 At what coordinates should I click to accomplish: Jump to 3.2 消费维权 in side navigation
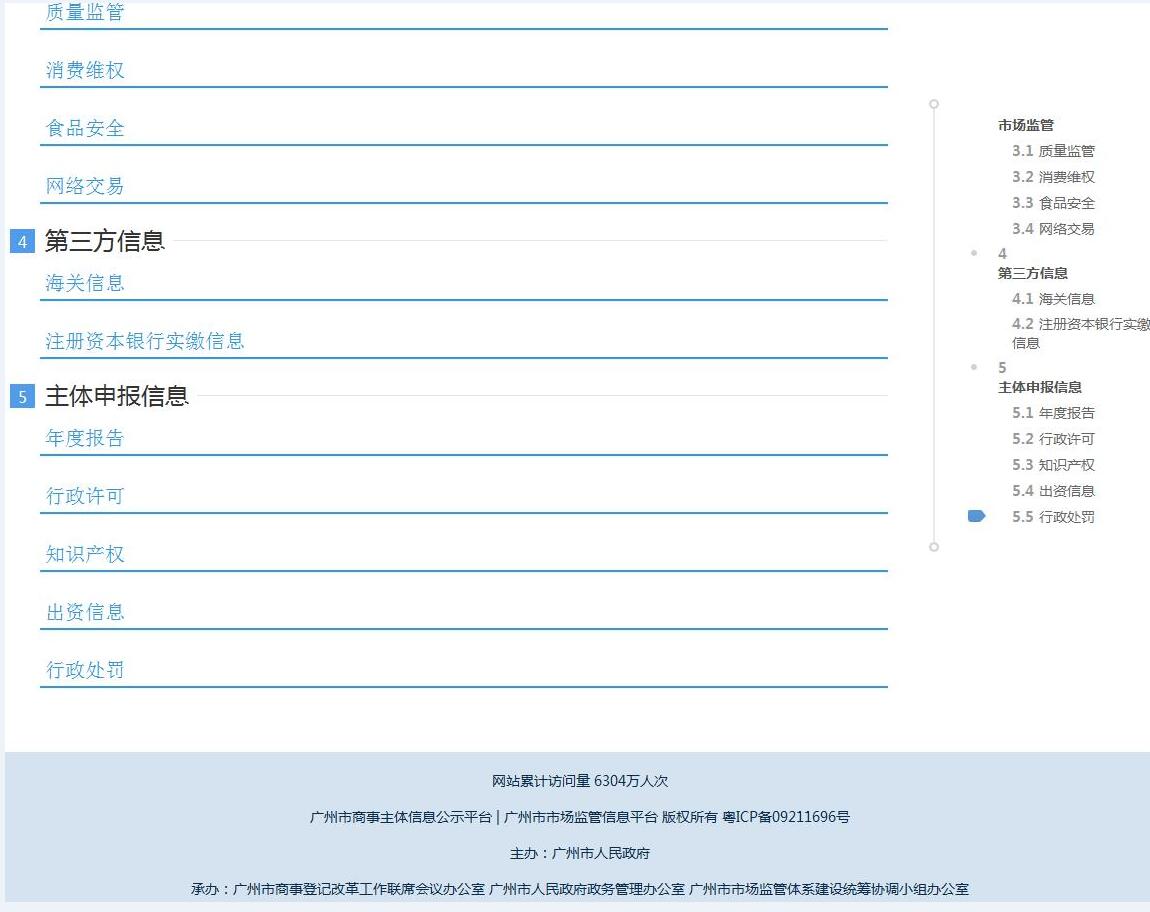click(x=1053, y=177)
